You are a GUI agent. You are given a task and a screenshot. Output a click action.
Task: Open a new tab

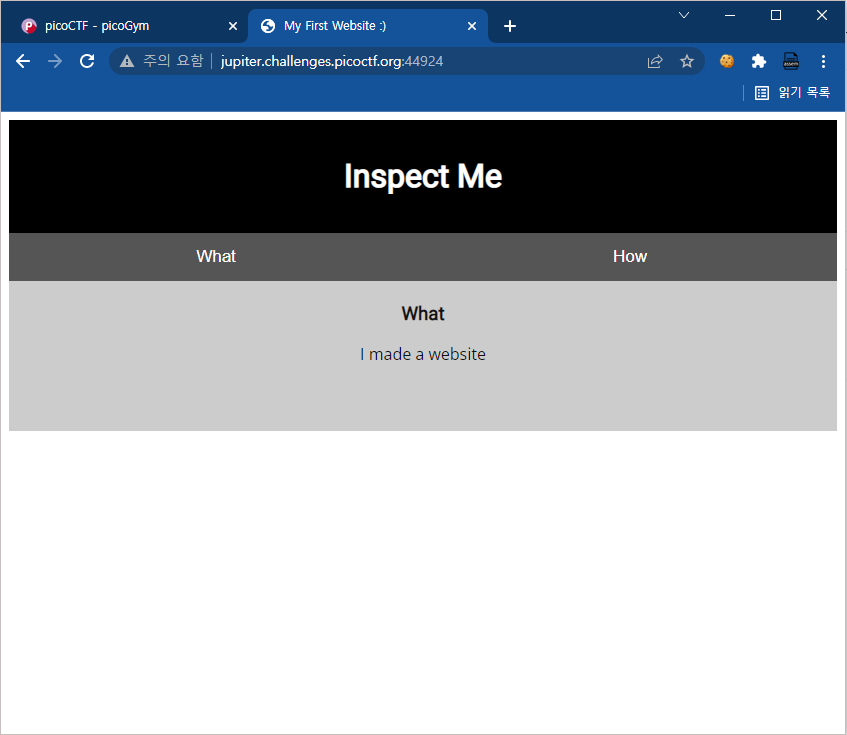pos(509,26)
